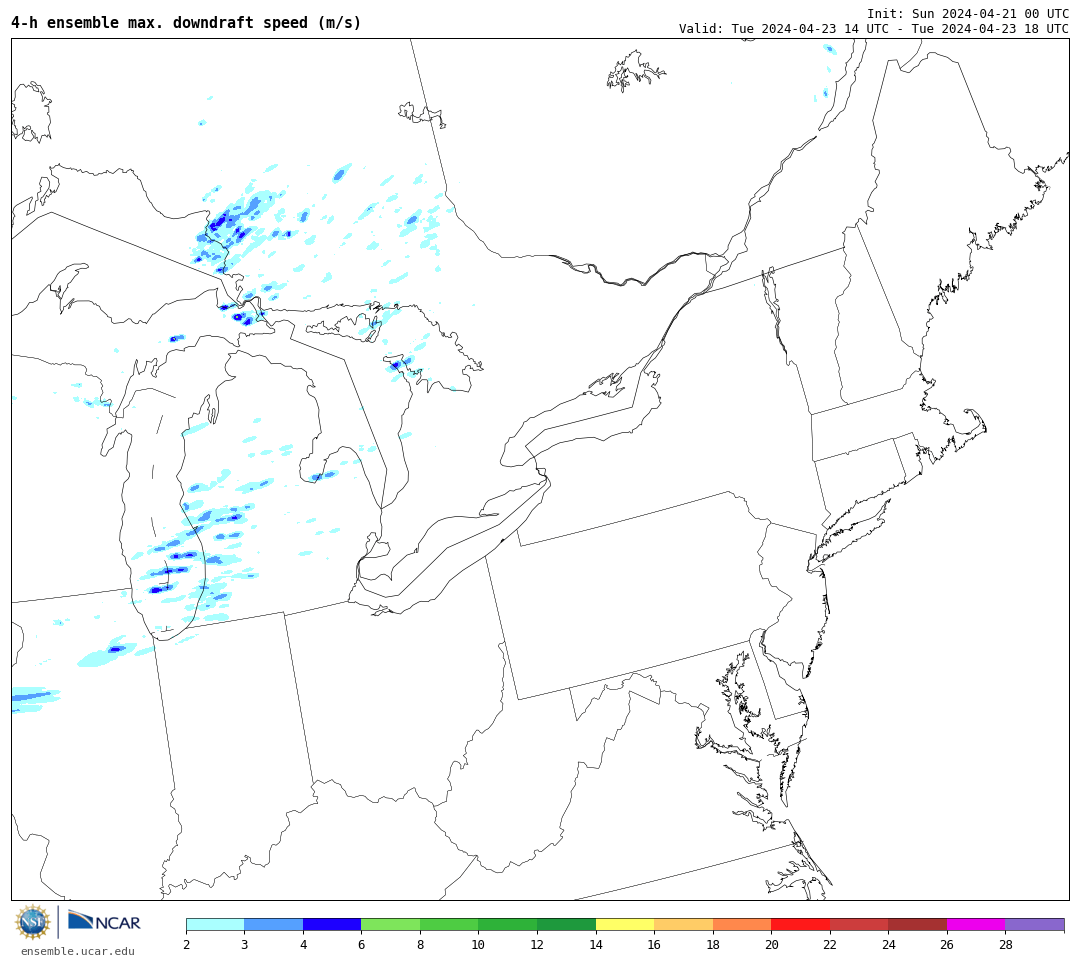Click the medium blue 3-4 colorbar segment
Screen dimensions: 1080x963
tap(273, 924)
